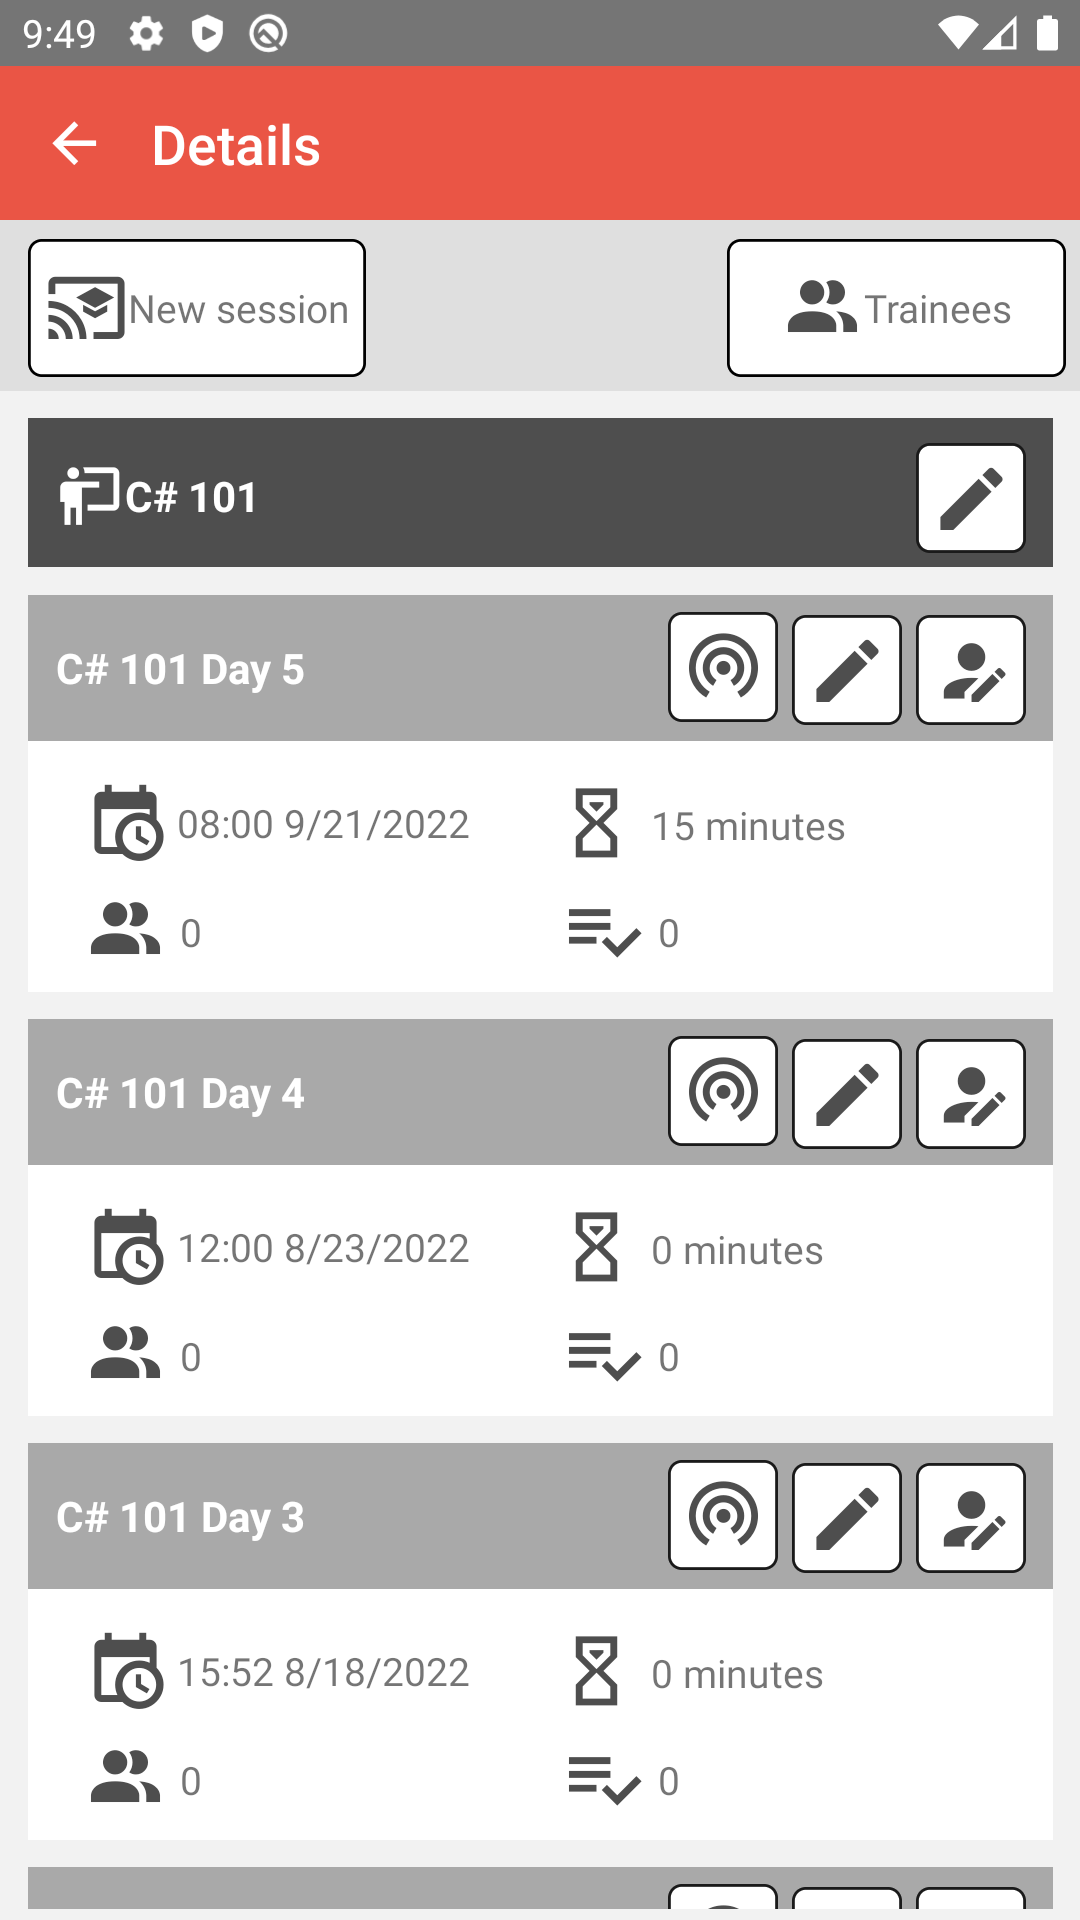The width and height of the screenshot is (1080, 1920).
Task: Go back using the arrow in Details header
Action: [x=75, y=144]
